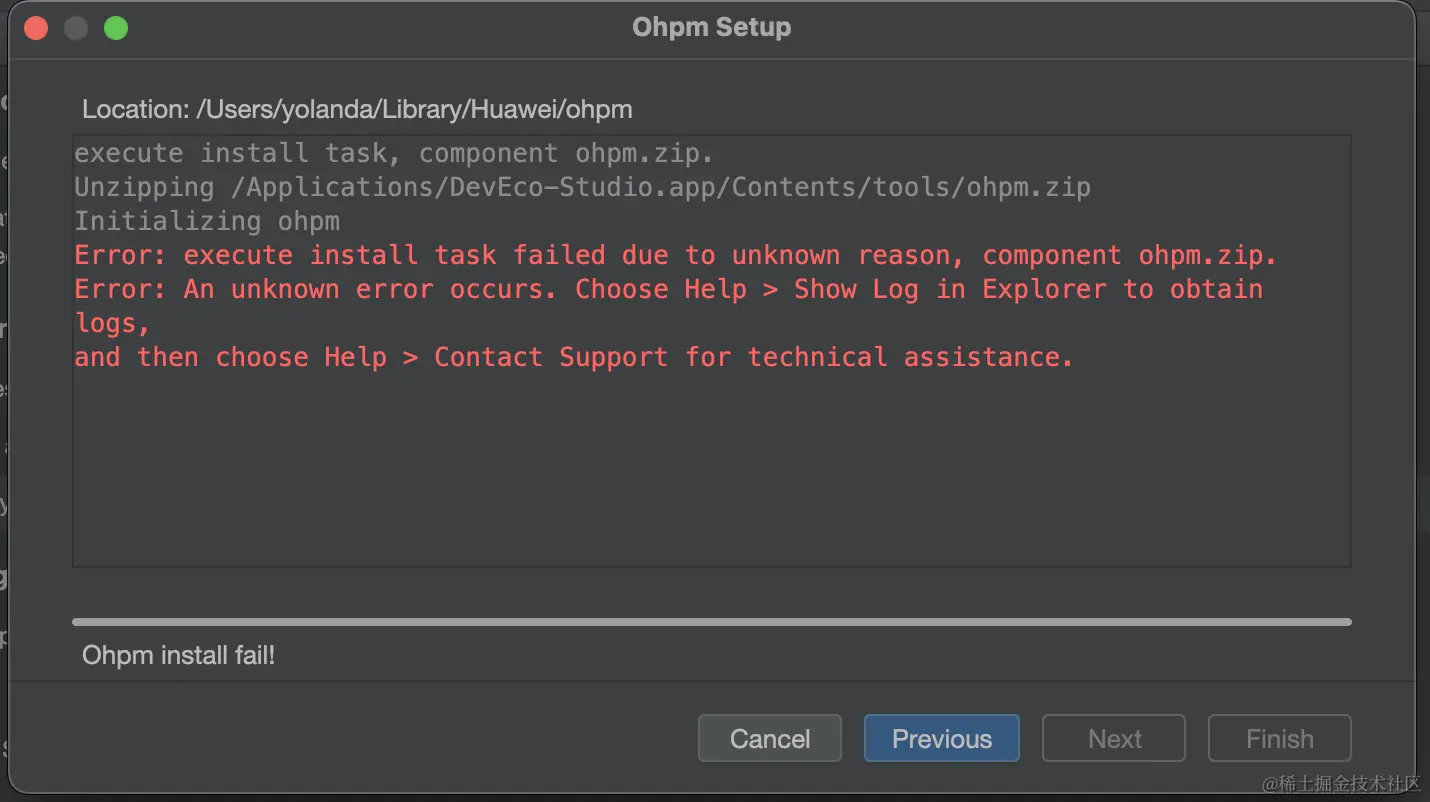Click the greyed-out Finish button
1430x802 pixels.
[x=1279, y=739]
